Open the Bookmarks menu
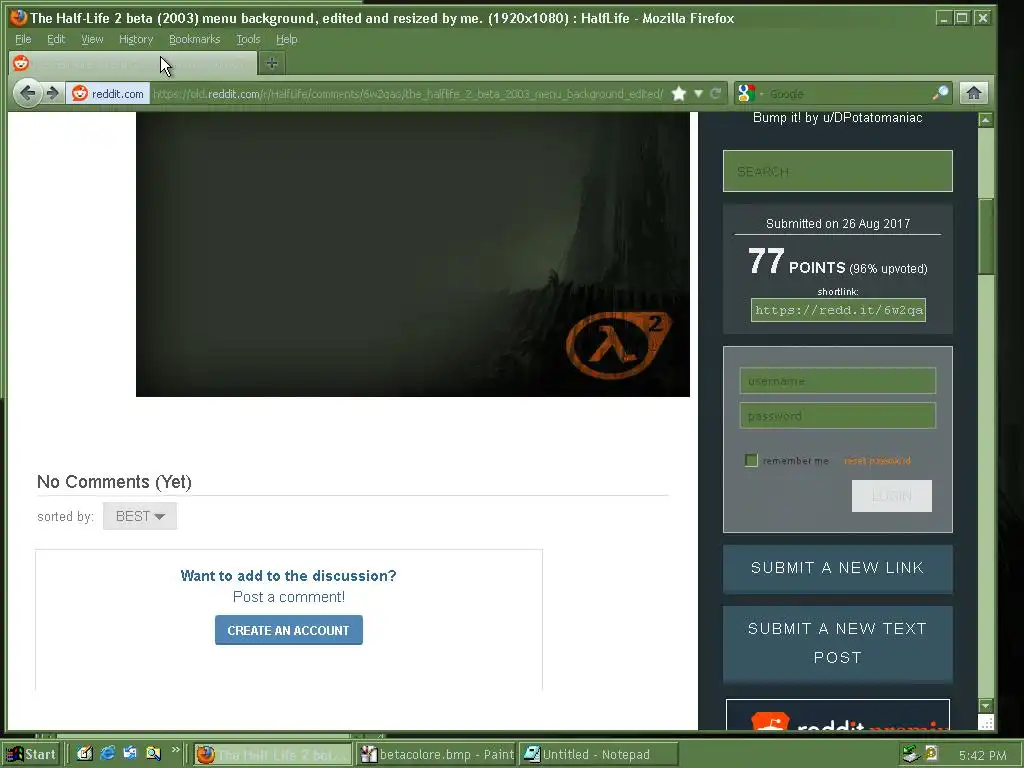This screenshot has height=768, width=1024. pos(195,39)
